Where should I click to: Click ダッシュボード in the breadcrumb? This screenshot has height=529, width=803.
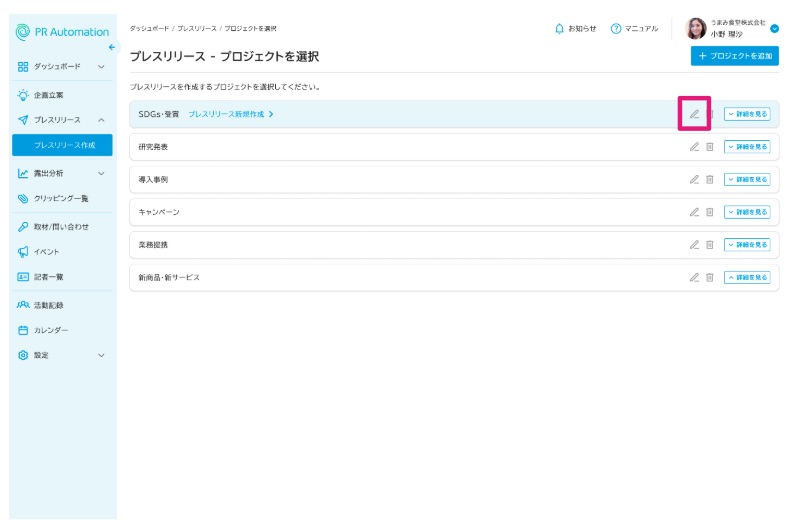tap(149, 28)
